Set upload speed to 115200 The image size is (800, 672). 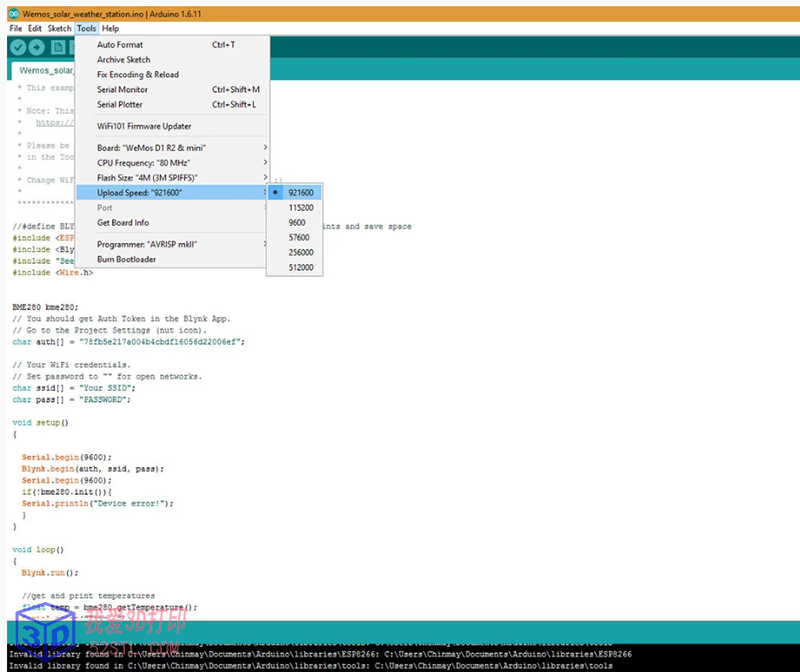click(x=295, y=208)
